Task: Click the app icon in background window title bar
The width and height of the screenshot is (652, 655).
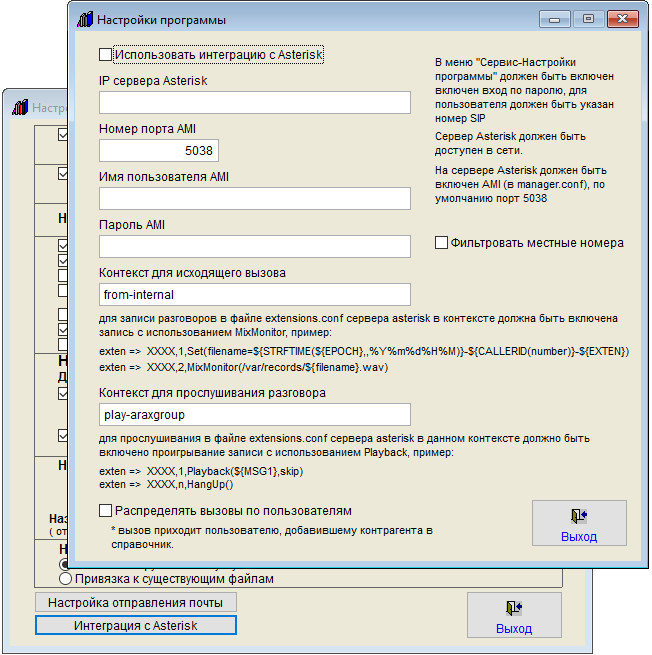Action: pos(20,108)
